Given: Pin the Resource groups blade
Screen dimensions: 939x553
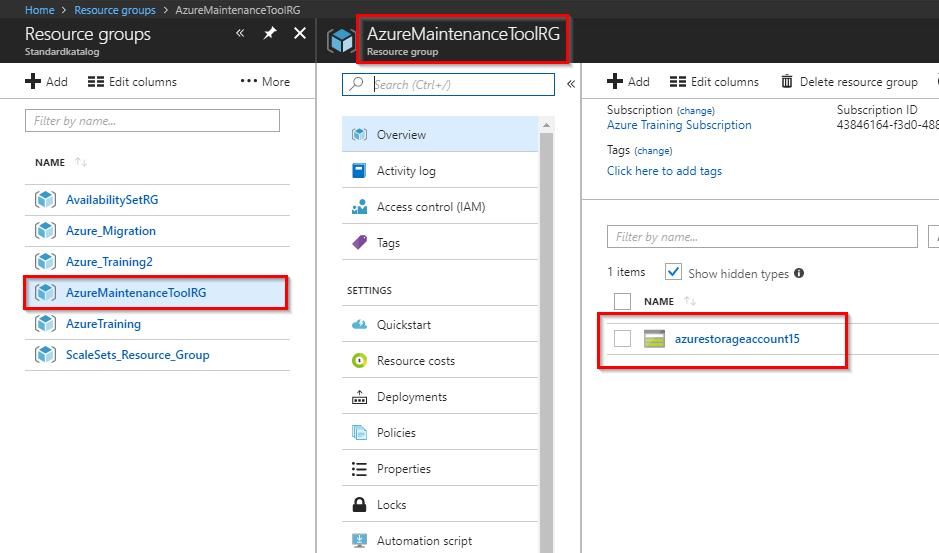Looking at the screenshot, I should pyautogui.click(x=270, y=34).
